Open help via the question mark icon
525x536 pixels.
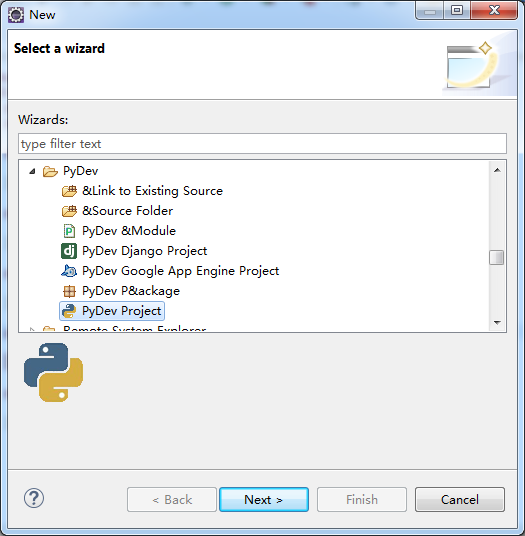coord(34,498)
